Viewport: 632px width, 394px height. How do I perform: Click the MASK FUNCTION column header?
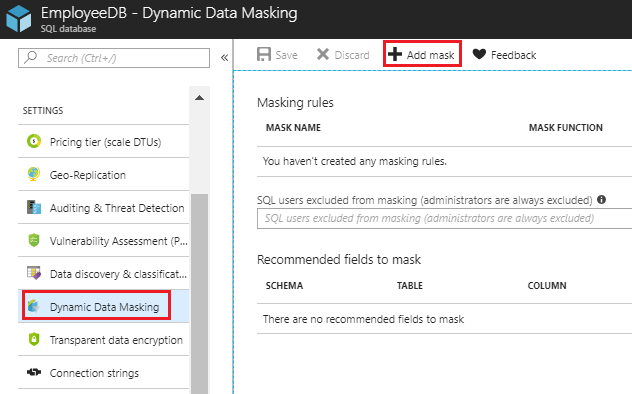pos(565,128)
